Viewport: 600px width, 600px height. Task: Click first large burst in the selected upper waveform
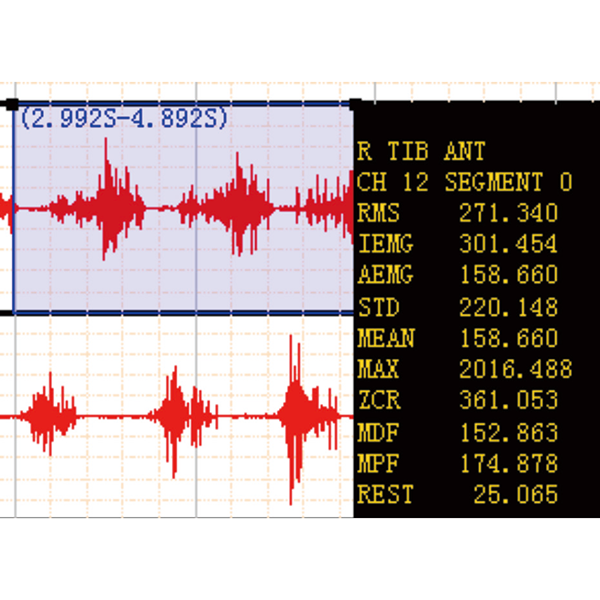click(x=110, y=207)
